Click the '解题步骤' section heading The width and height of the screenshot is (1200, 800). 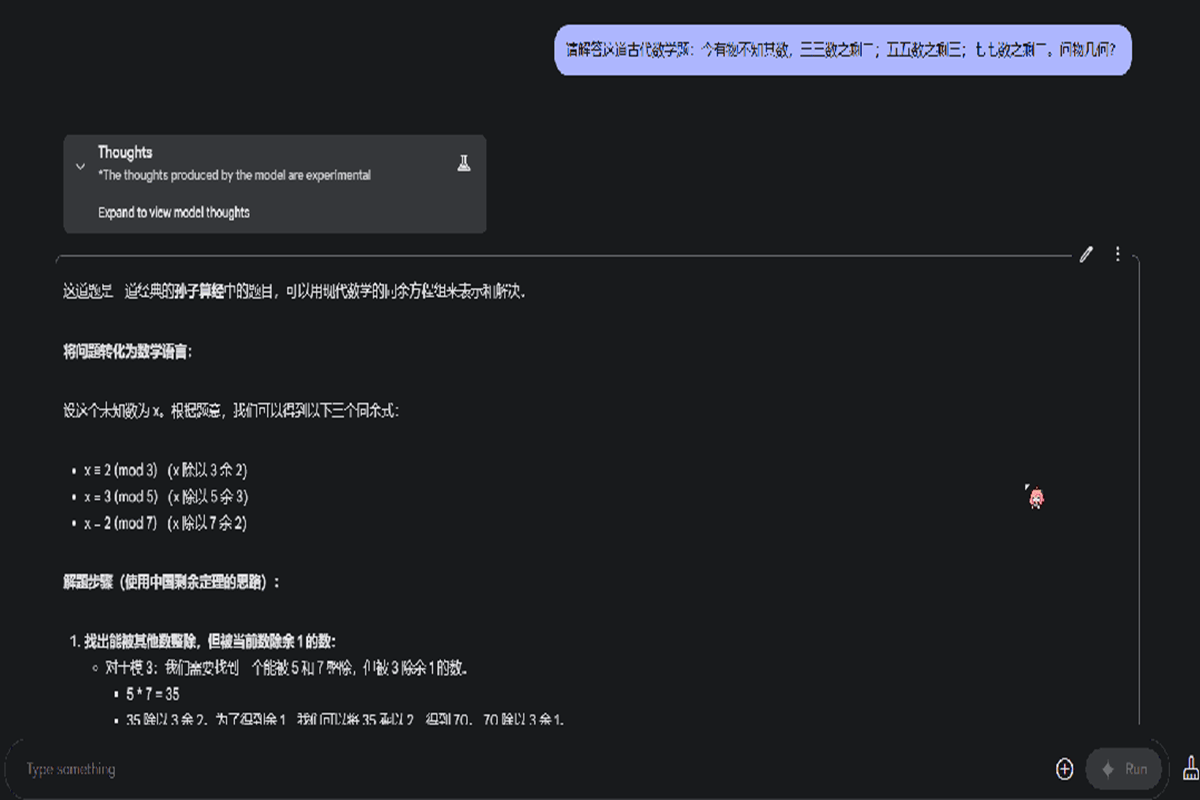pyautogui.click(x=172, y=582)
